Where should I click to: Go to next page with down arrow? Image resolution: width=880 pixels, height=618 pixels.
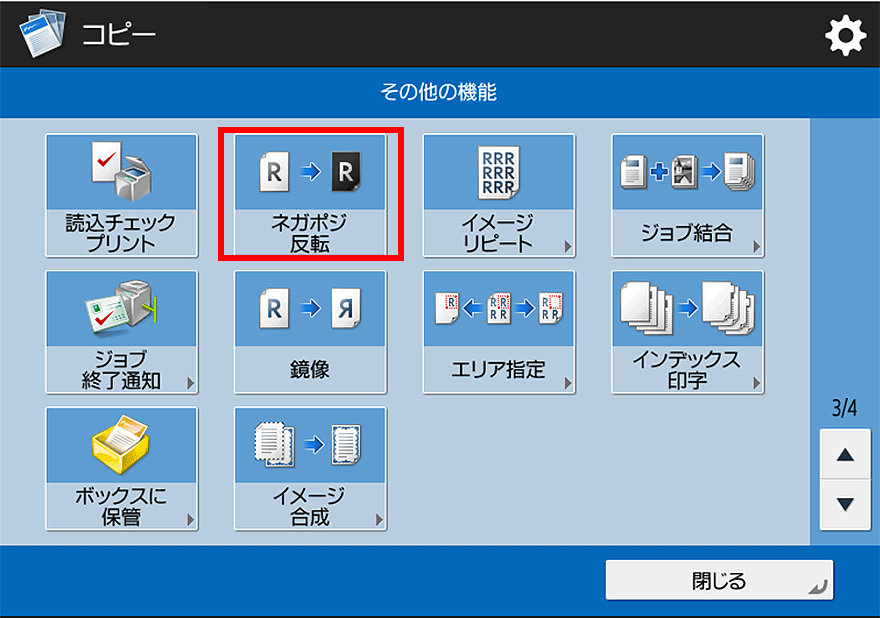(x=845, y=504)
